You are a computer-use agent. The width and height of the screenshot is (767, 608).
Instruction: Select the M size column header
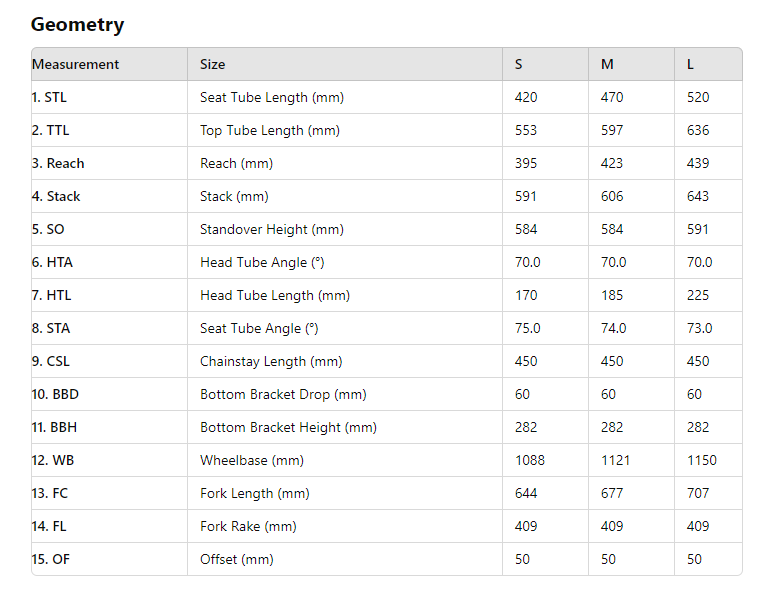(x=607, y=64)
